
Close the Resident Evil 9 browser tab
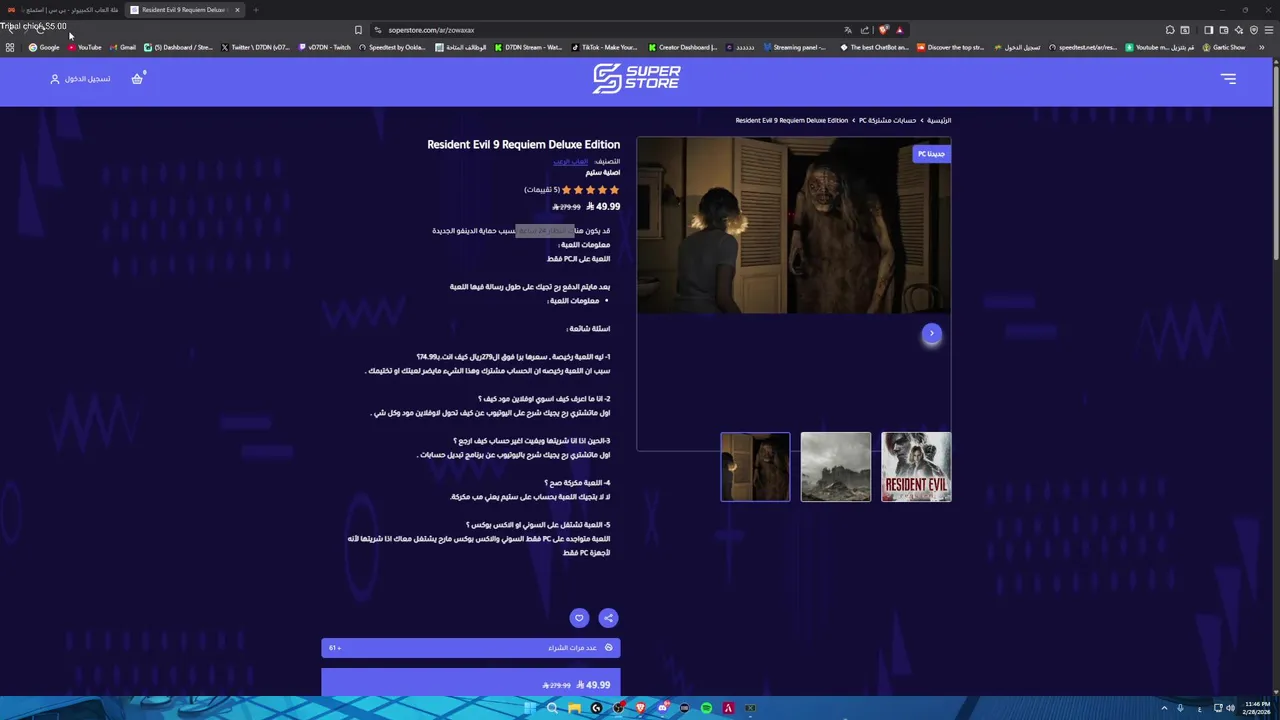237,10
